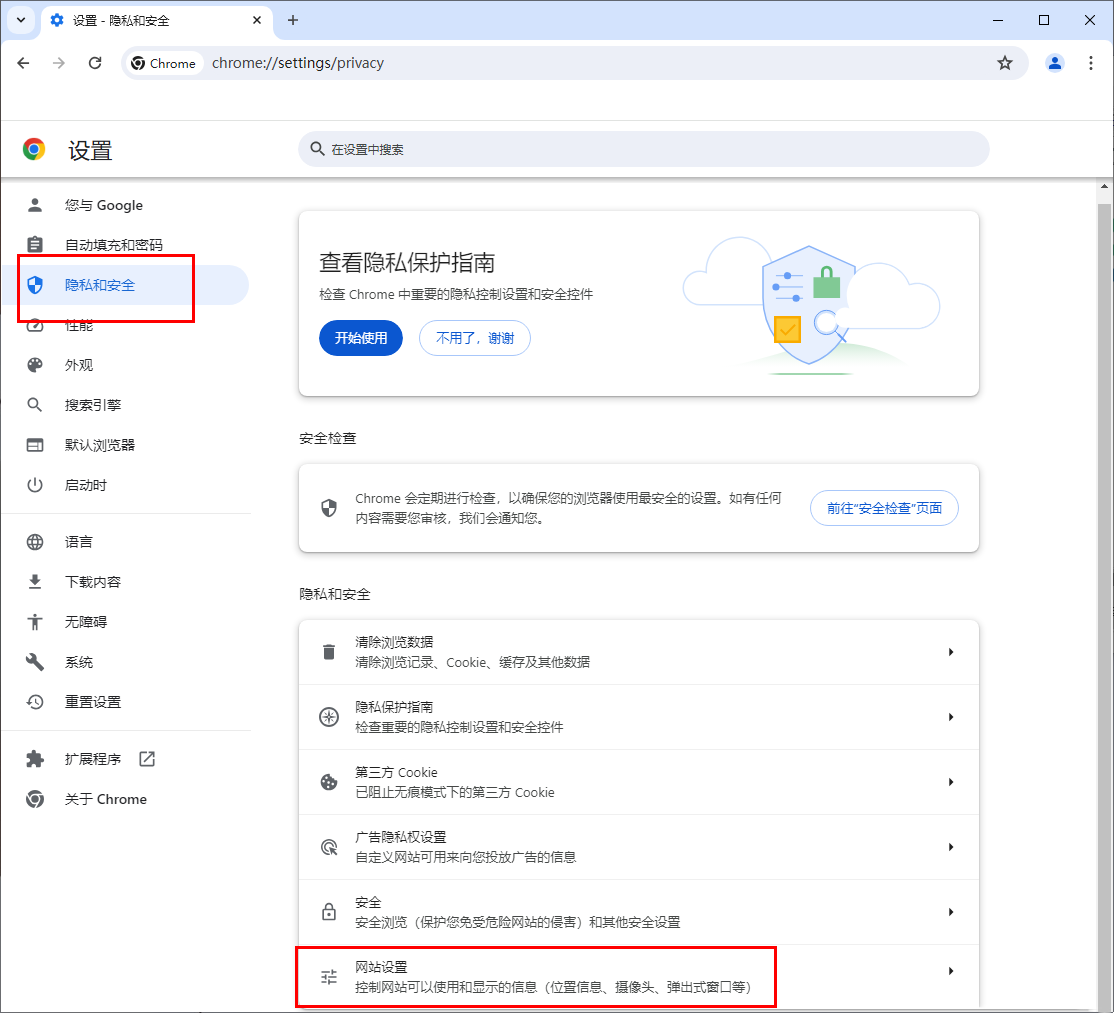Open the 第三方 Cookie row
The height and width of the screenshot is (1013, 1114).
639,782
